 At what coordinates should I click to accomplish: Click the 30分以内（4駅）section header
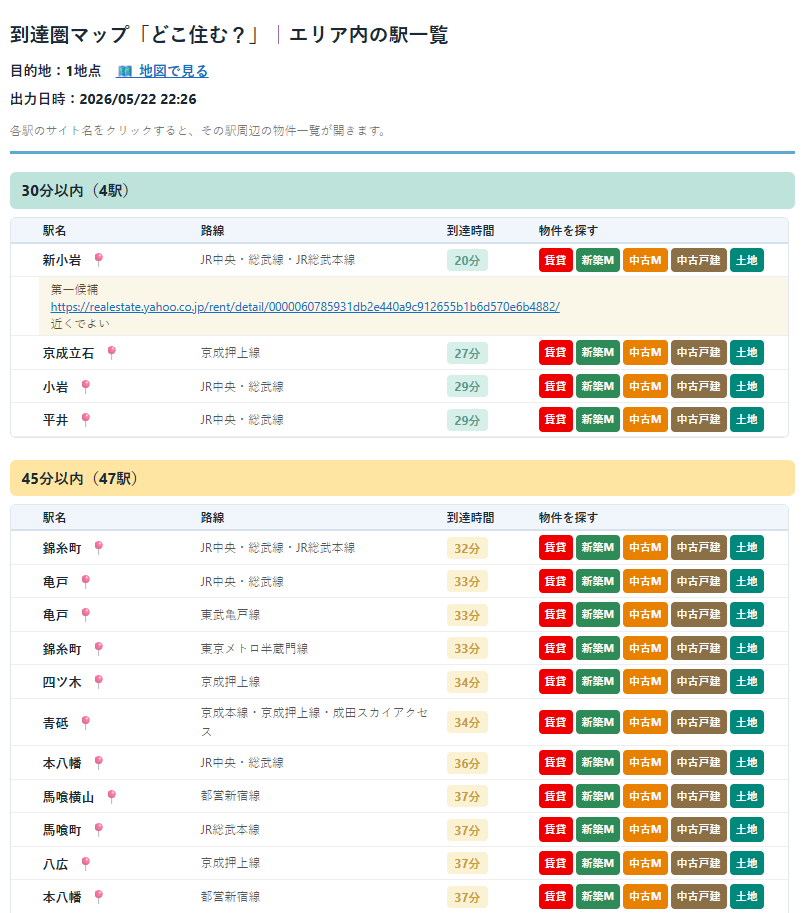[402, 190]
